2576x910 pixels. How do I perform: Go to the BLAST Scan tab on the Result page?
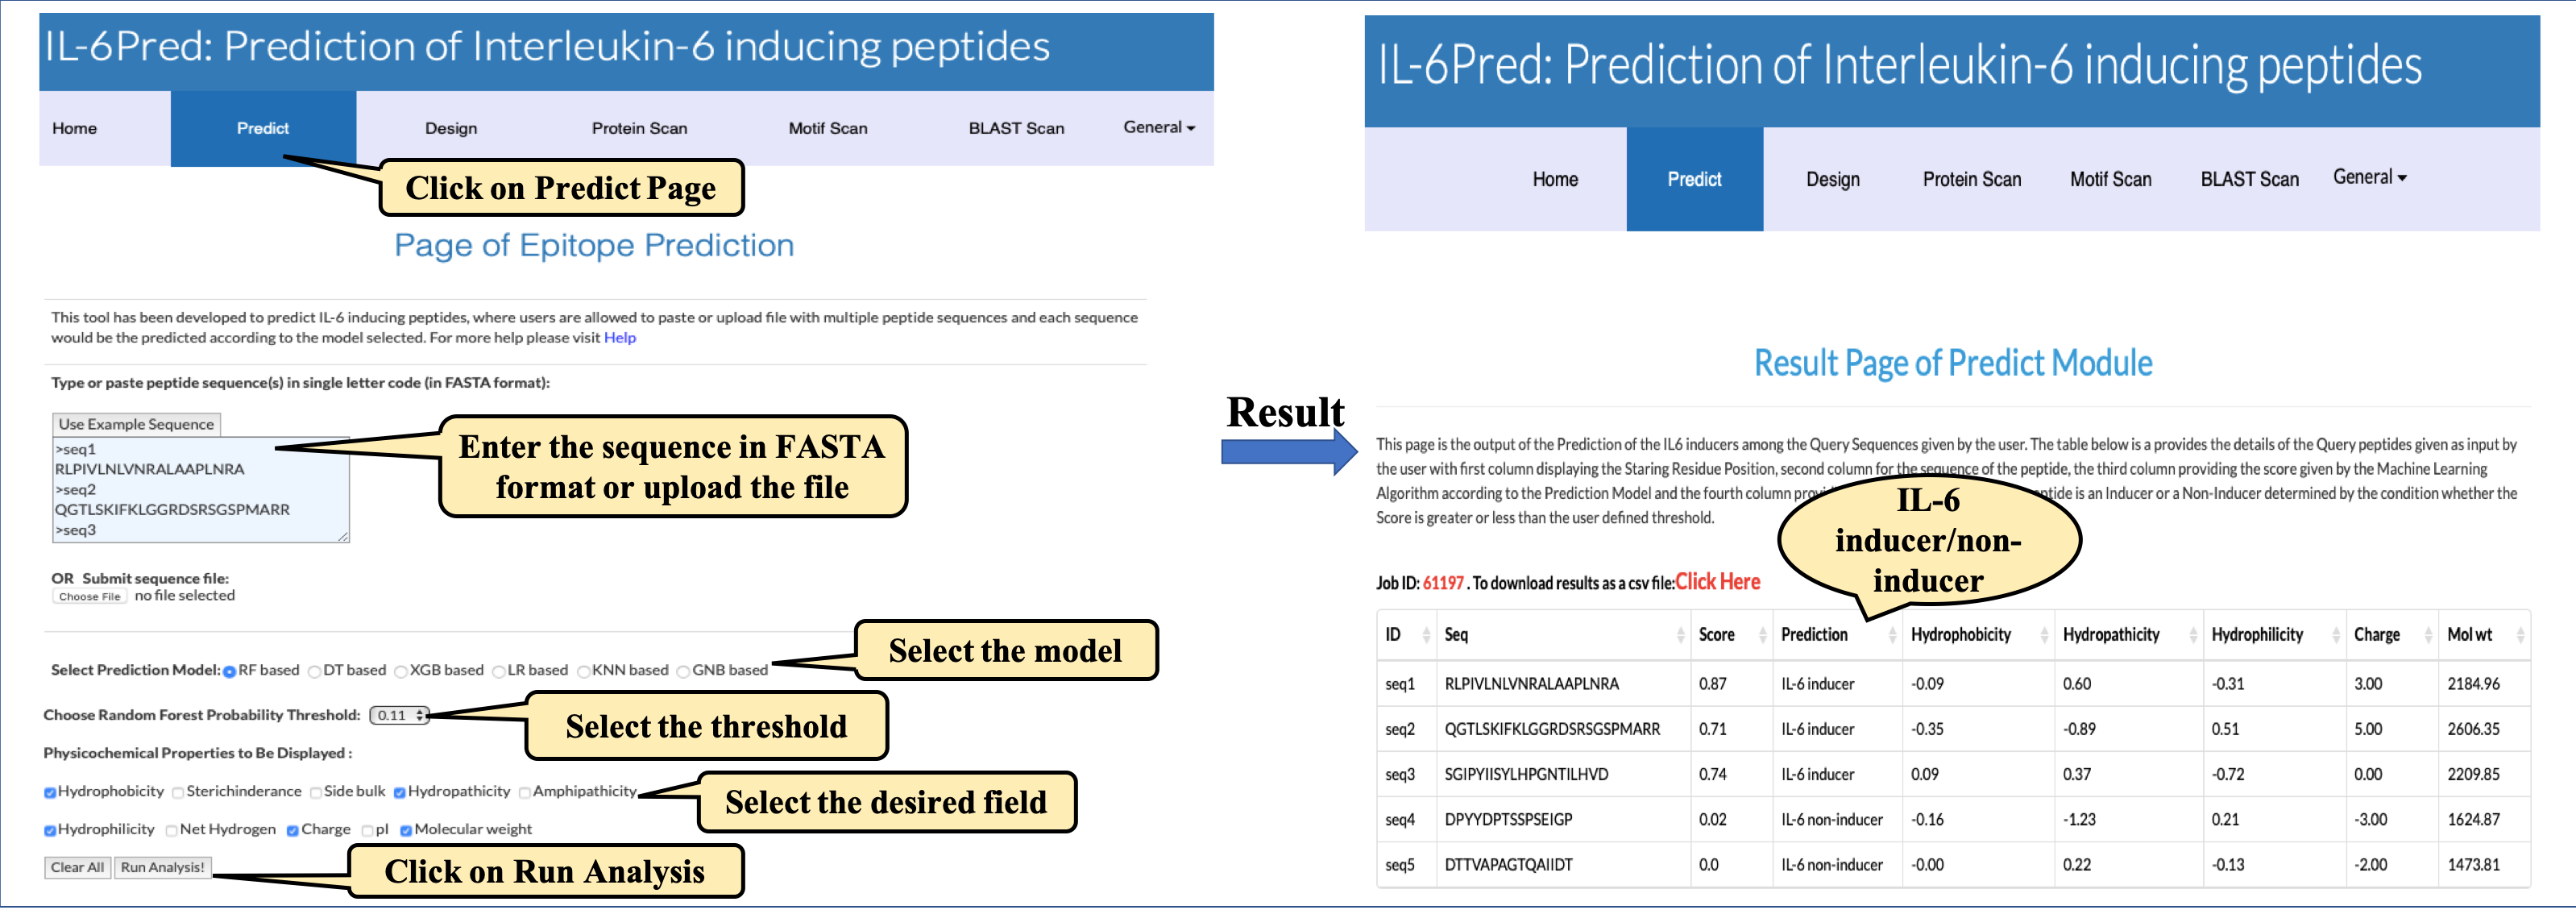(2249, 179)
